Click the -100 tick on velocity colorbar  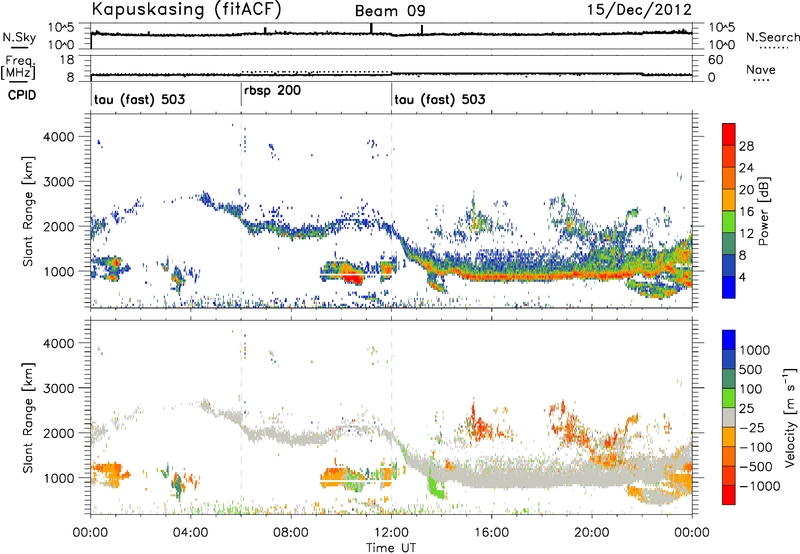(x=755, y=447)
